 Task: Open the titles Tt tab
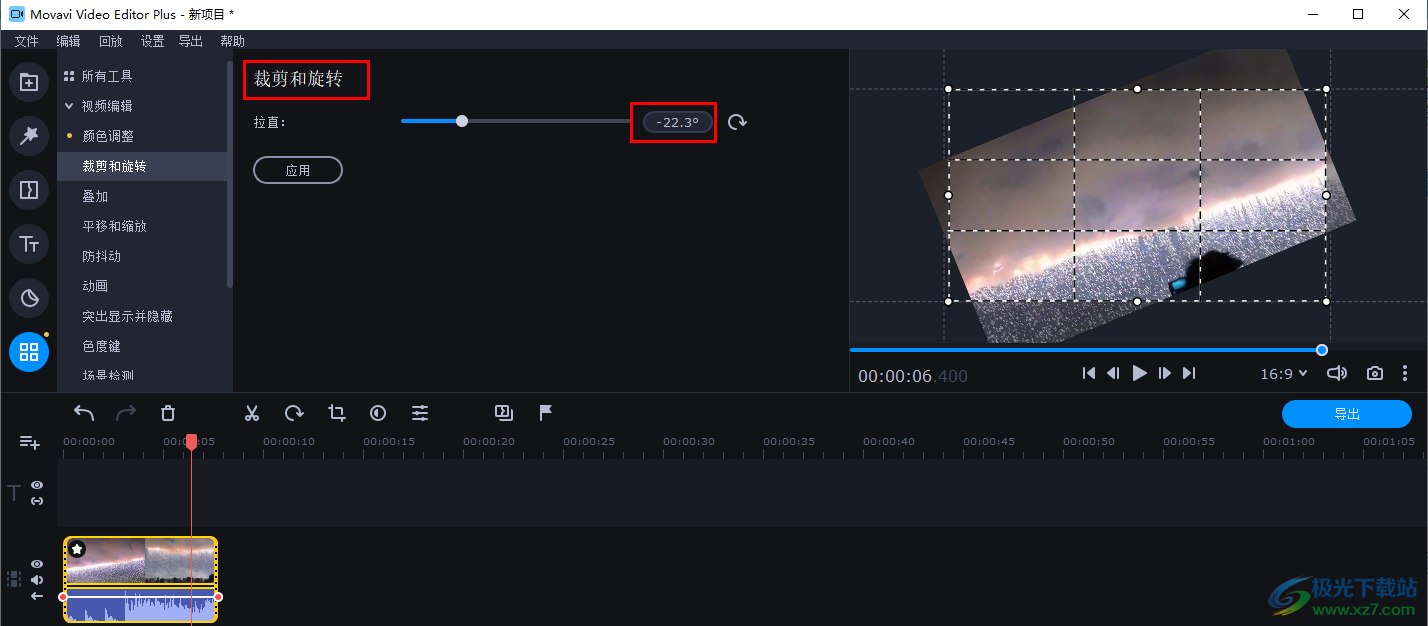(x=29, y=243)
